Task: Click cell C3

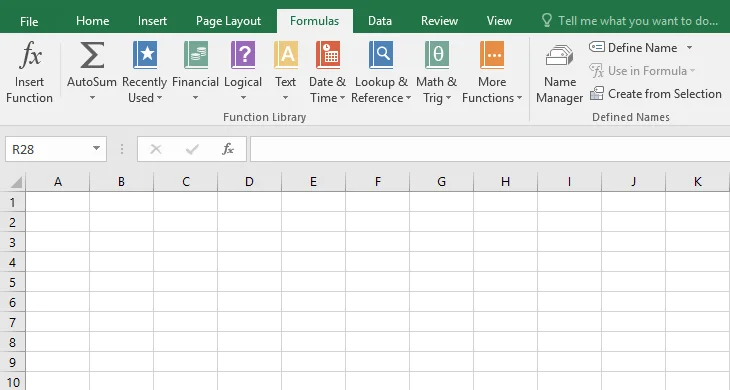Action: (186, 242)
